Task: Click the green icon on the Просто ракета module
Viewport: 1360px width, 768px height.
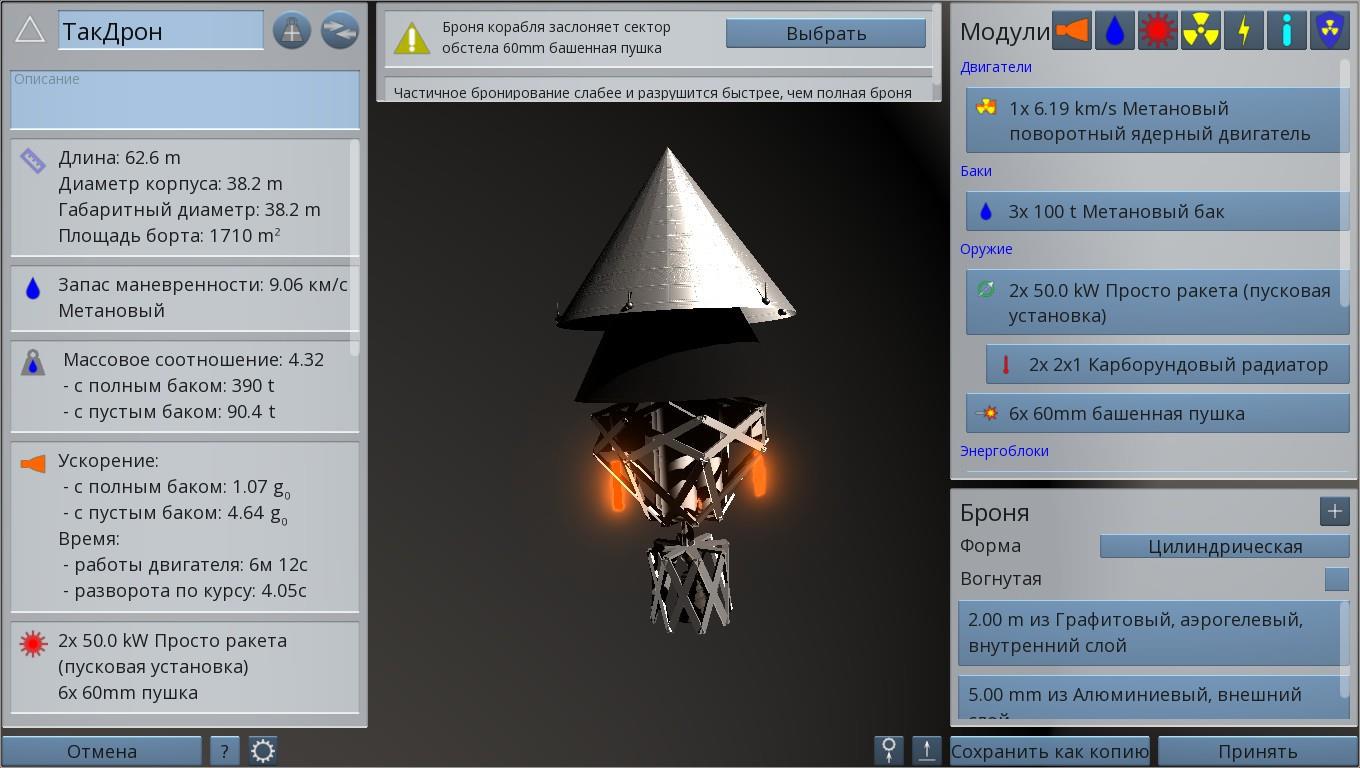Action: [x=987, y=290]
